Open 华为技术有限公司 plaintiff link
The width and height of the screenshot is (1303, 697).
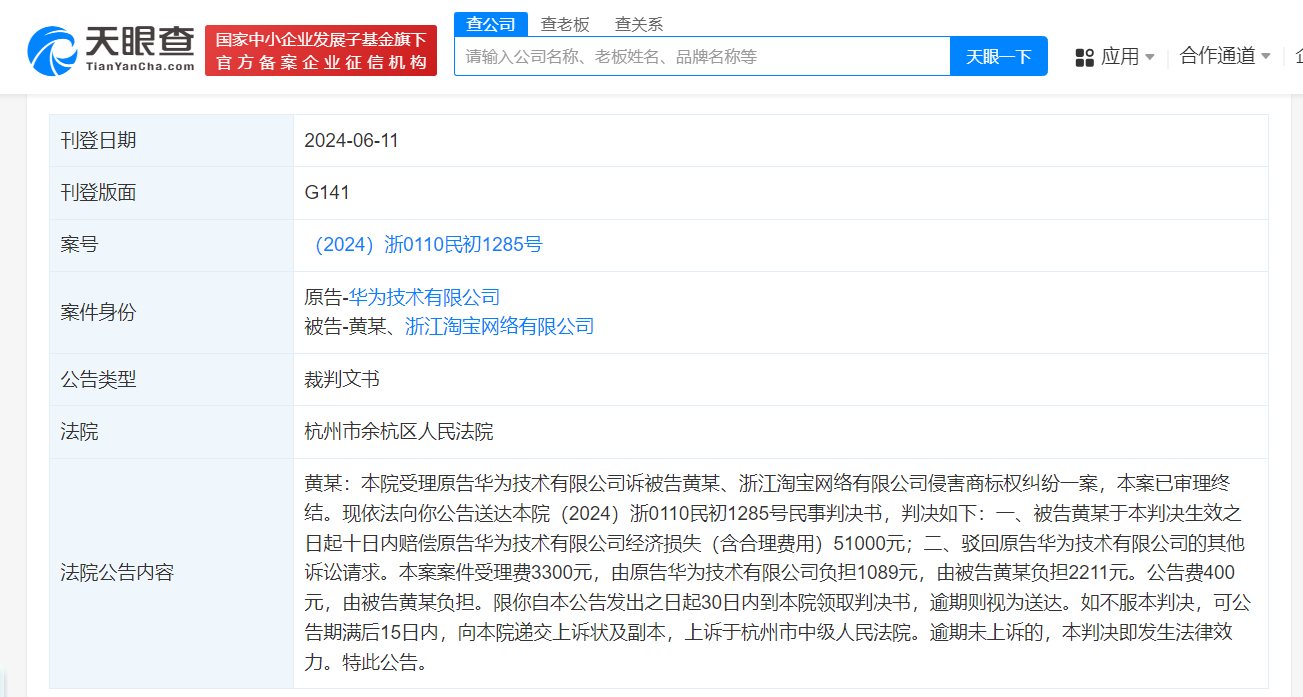pyautogui.click(x=424, y=297)
